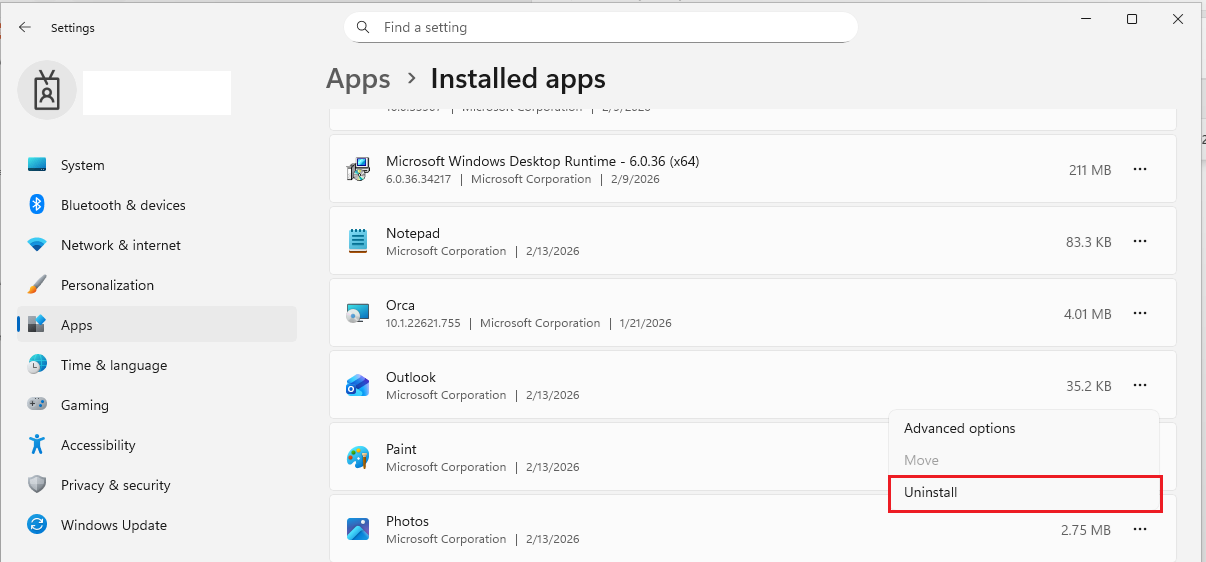Click Orca version 10.1.22621.755 text
Screen dimensions: 1206x562
[424, 323]
